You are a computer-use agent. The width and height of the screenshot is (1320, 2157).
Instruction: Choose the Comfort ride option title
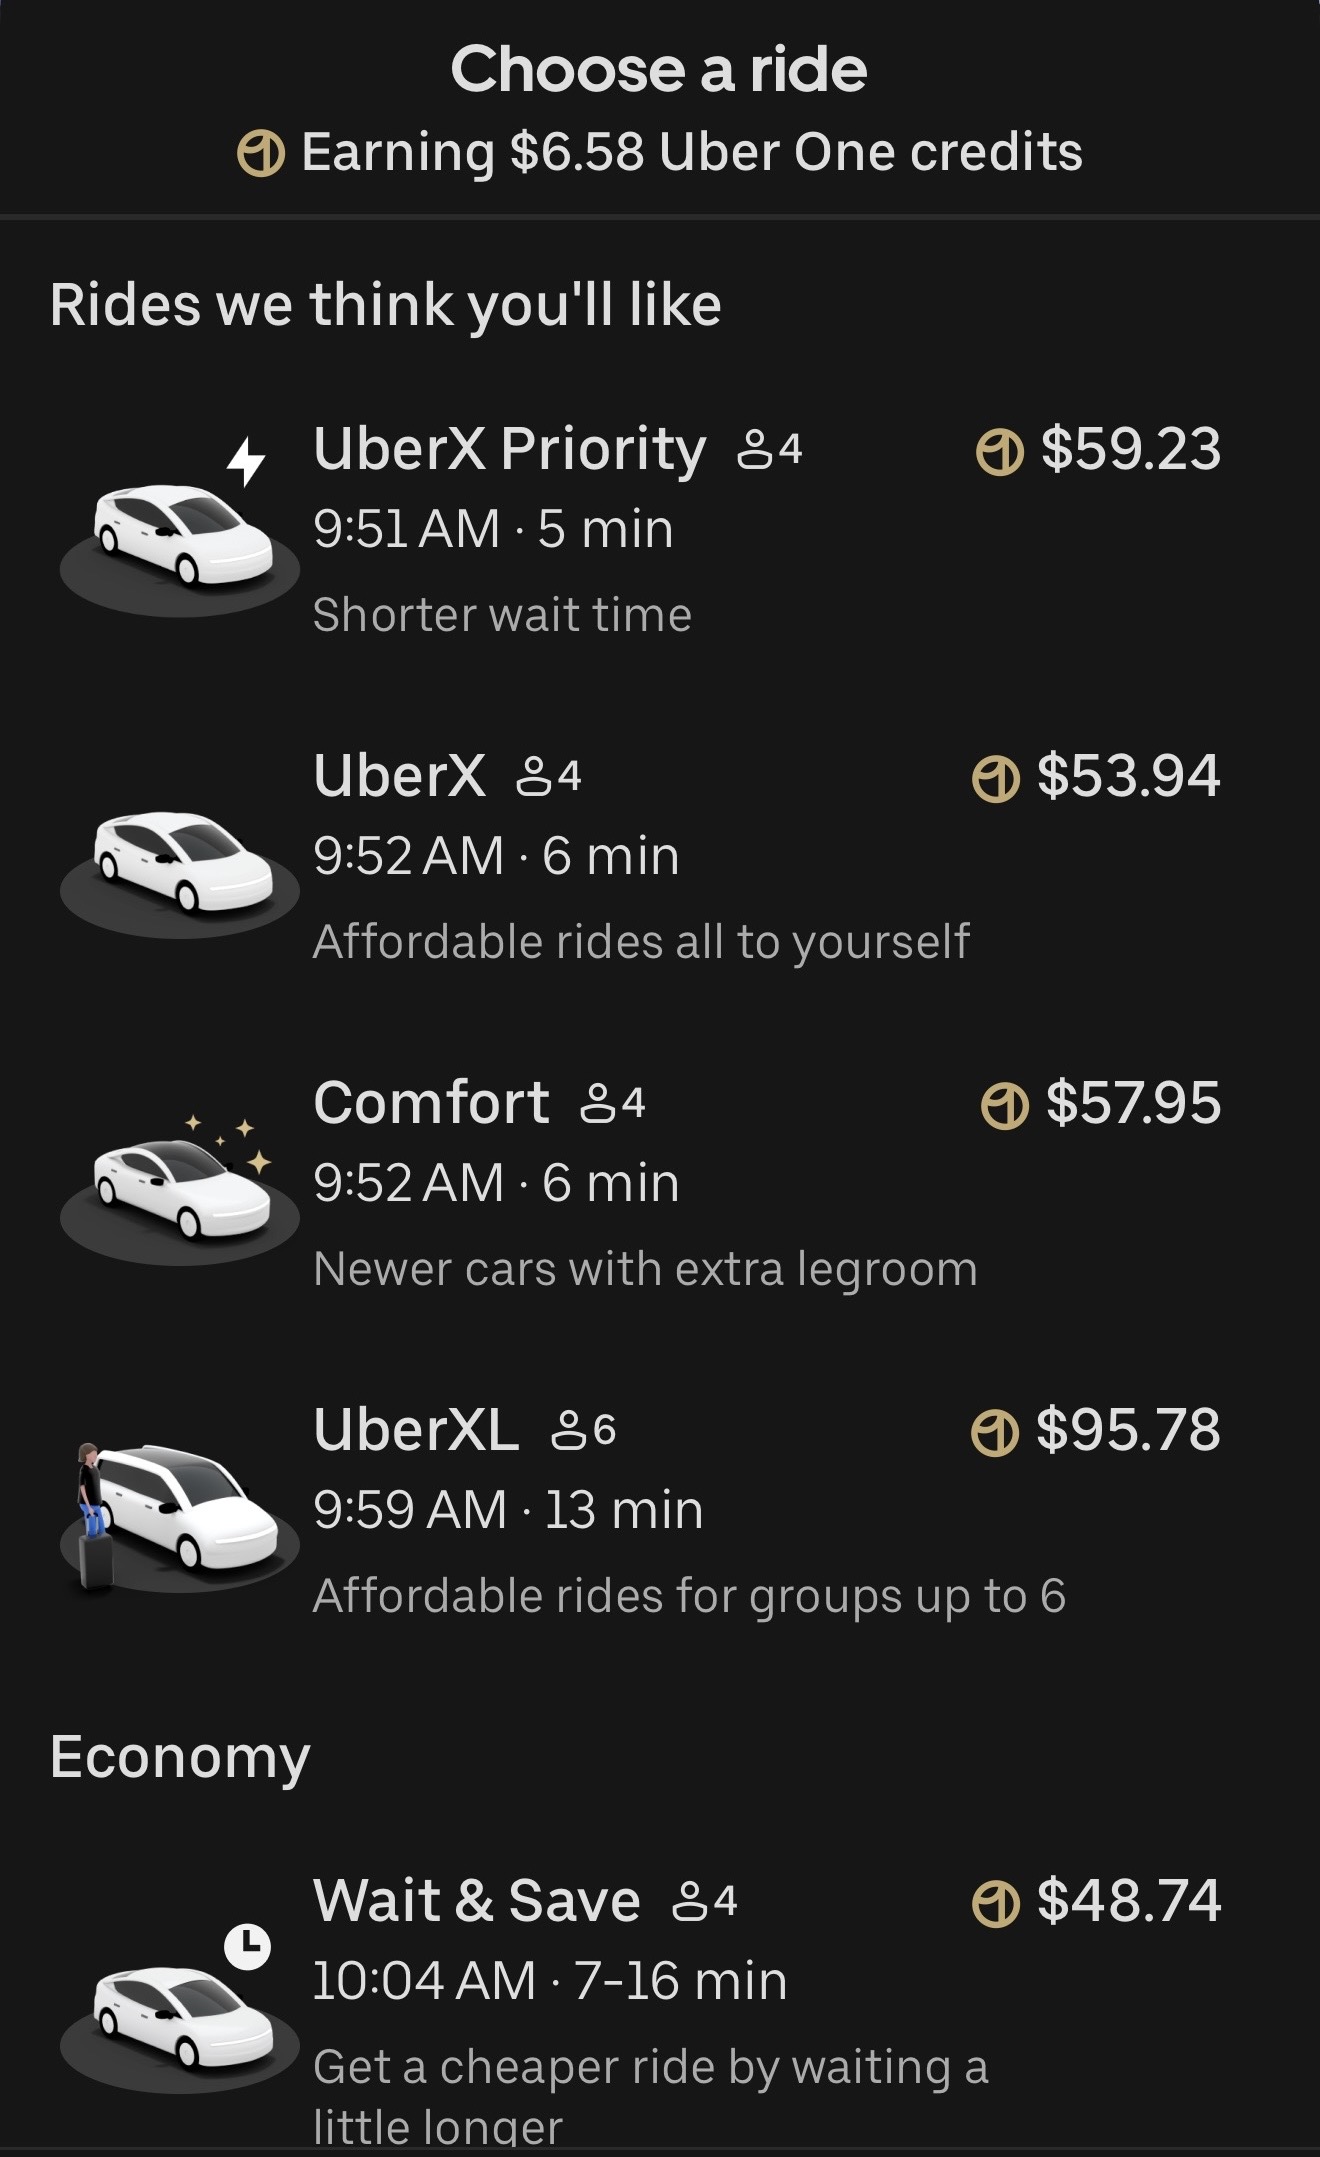[x=431, y=1103]
